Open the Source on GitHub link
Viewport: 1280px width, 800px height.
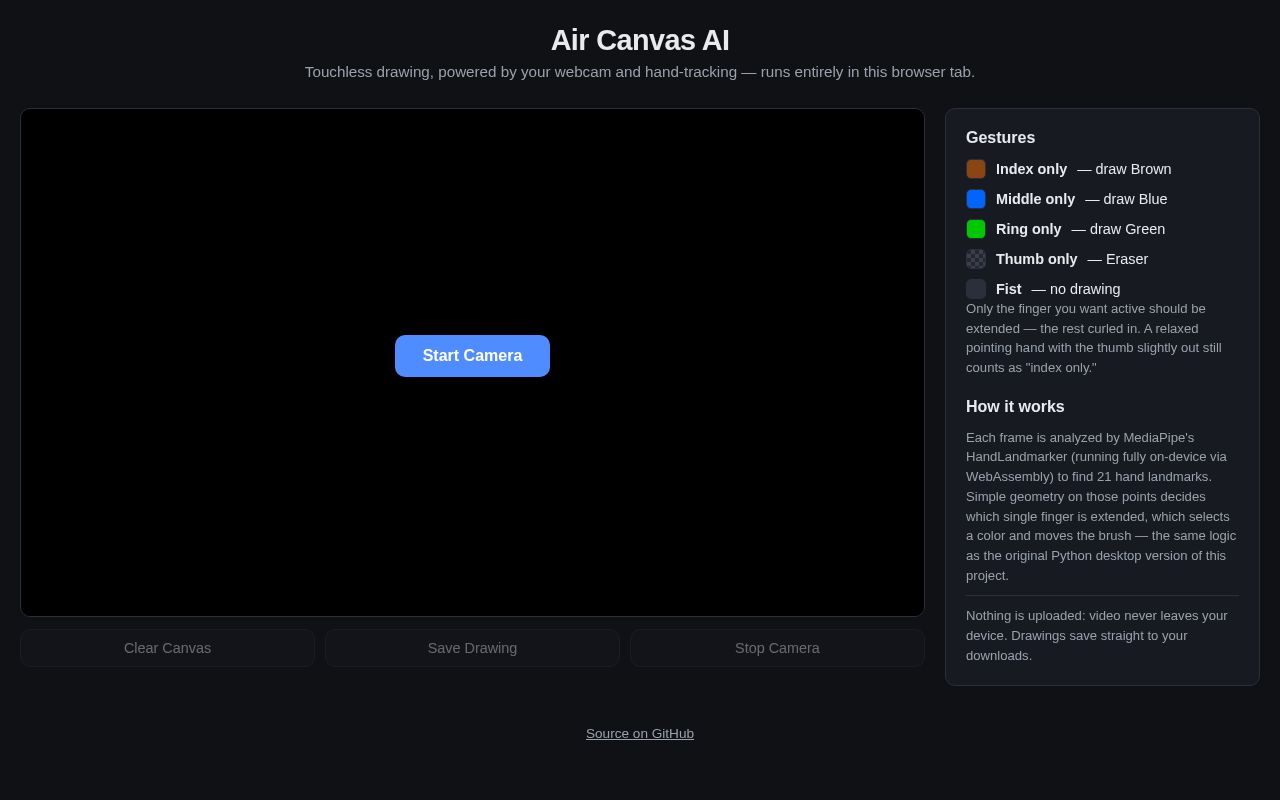(x=640, y=733)
